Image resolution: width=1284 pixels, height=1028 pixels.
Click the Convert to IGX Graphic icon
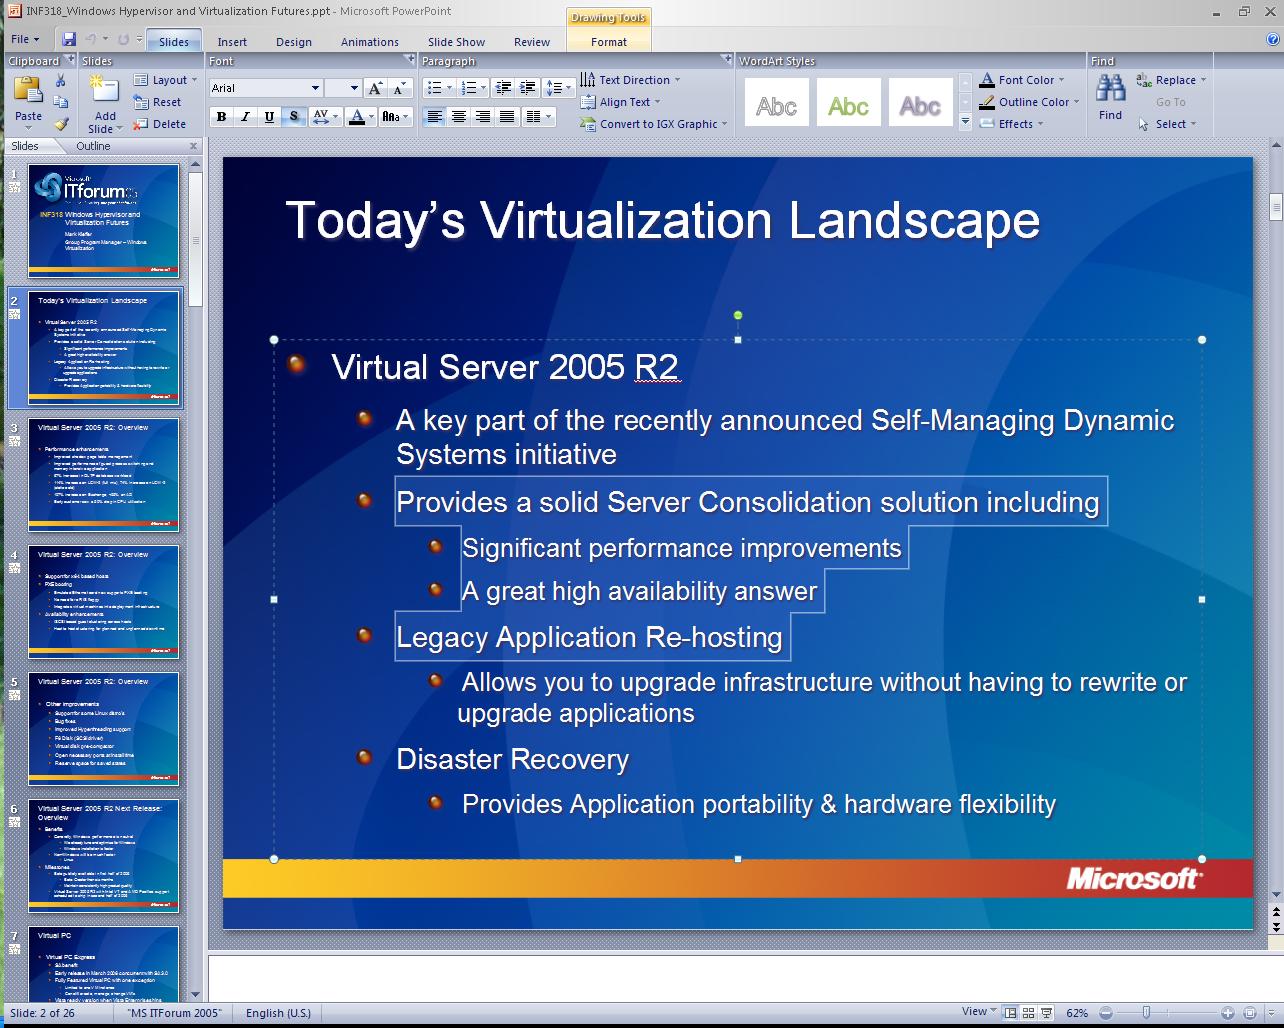click(x=588, y=124)
